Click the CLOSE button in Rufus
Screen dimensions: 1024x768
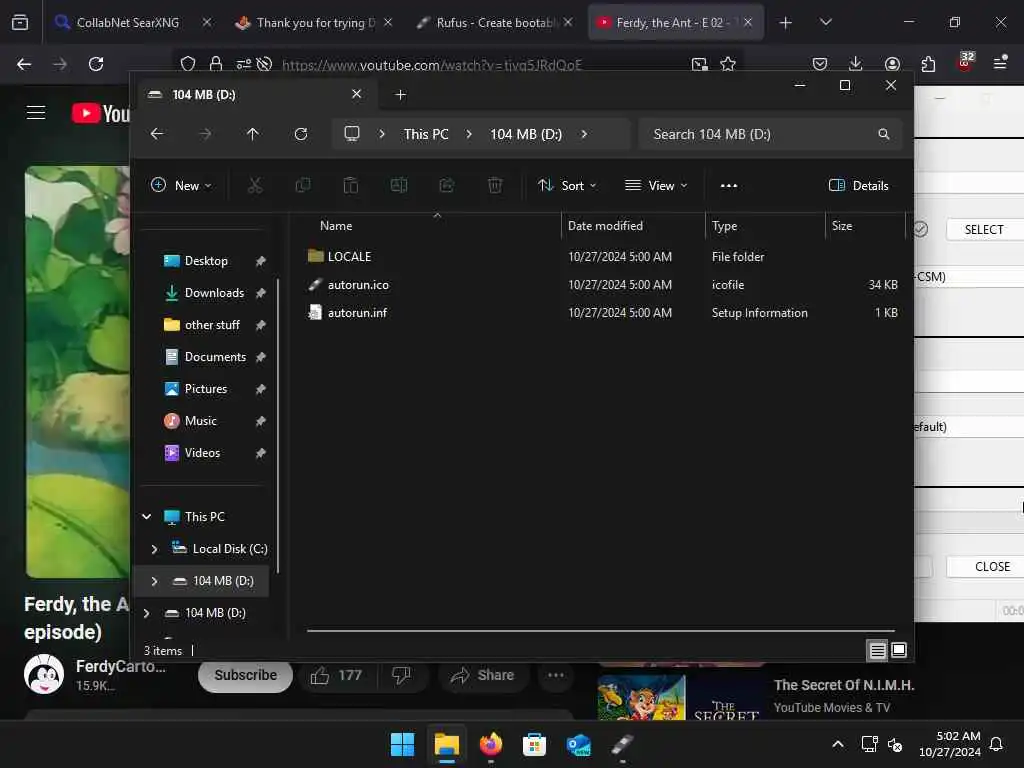[984, 567]
